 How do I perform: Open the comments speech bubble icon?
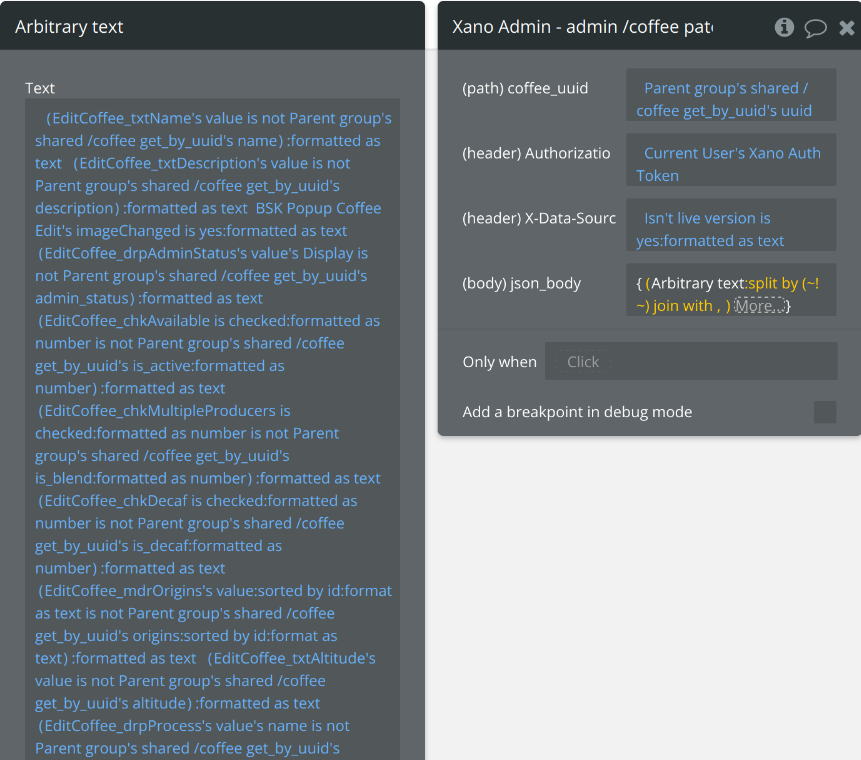816,27
